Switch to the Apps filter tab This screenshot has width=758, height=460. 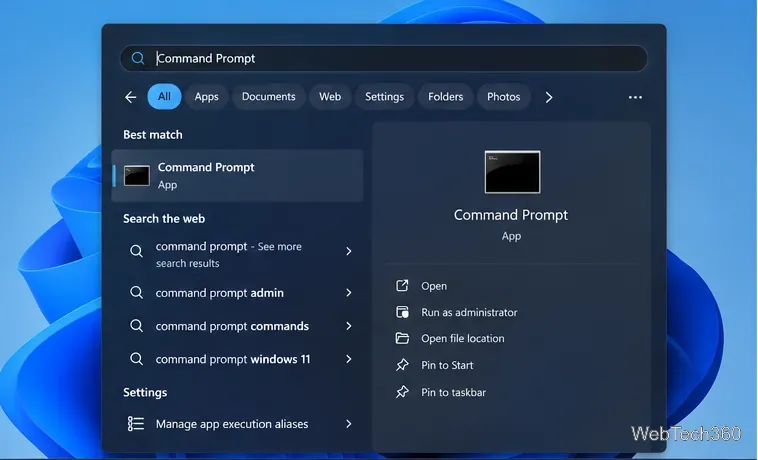click(206, 97)
